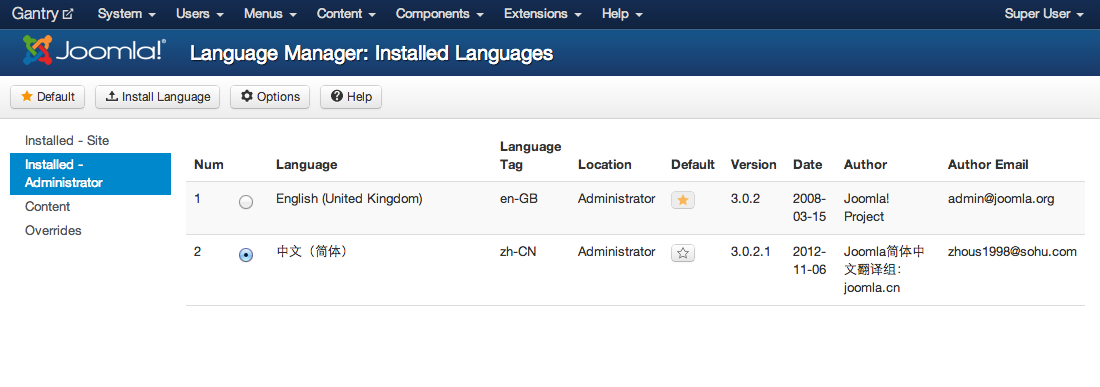Click date '2012-11-06' cell
Image resolution: width=1100 pixels, height=387 pixels.
click(x=810, y=261)
